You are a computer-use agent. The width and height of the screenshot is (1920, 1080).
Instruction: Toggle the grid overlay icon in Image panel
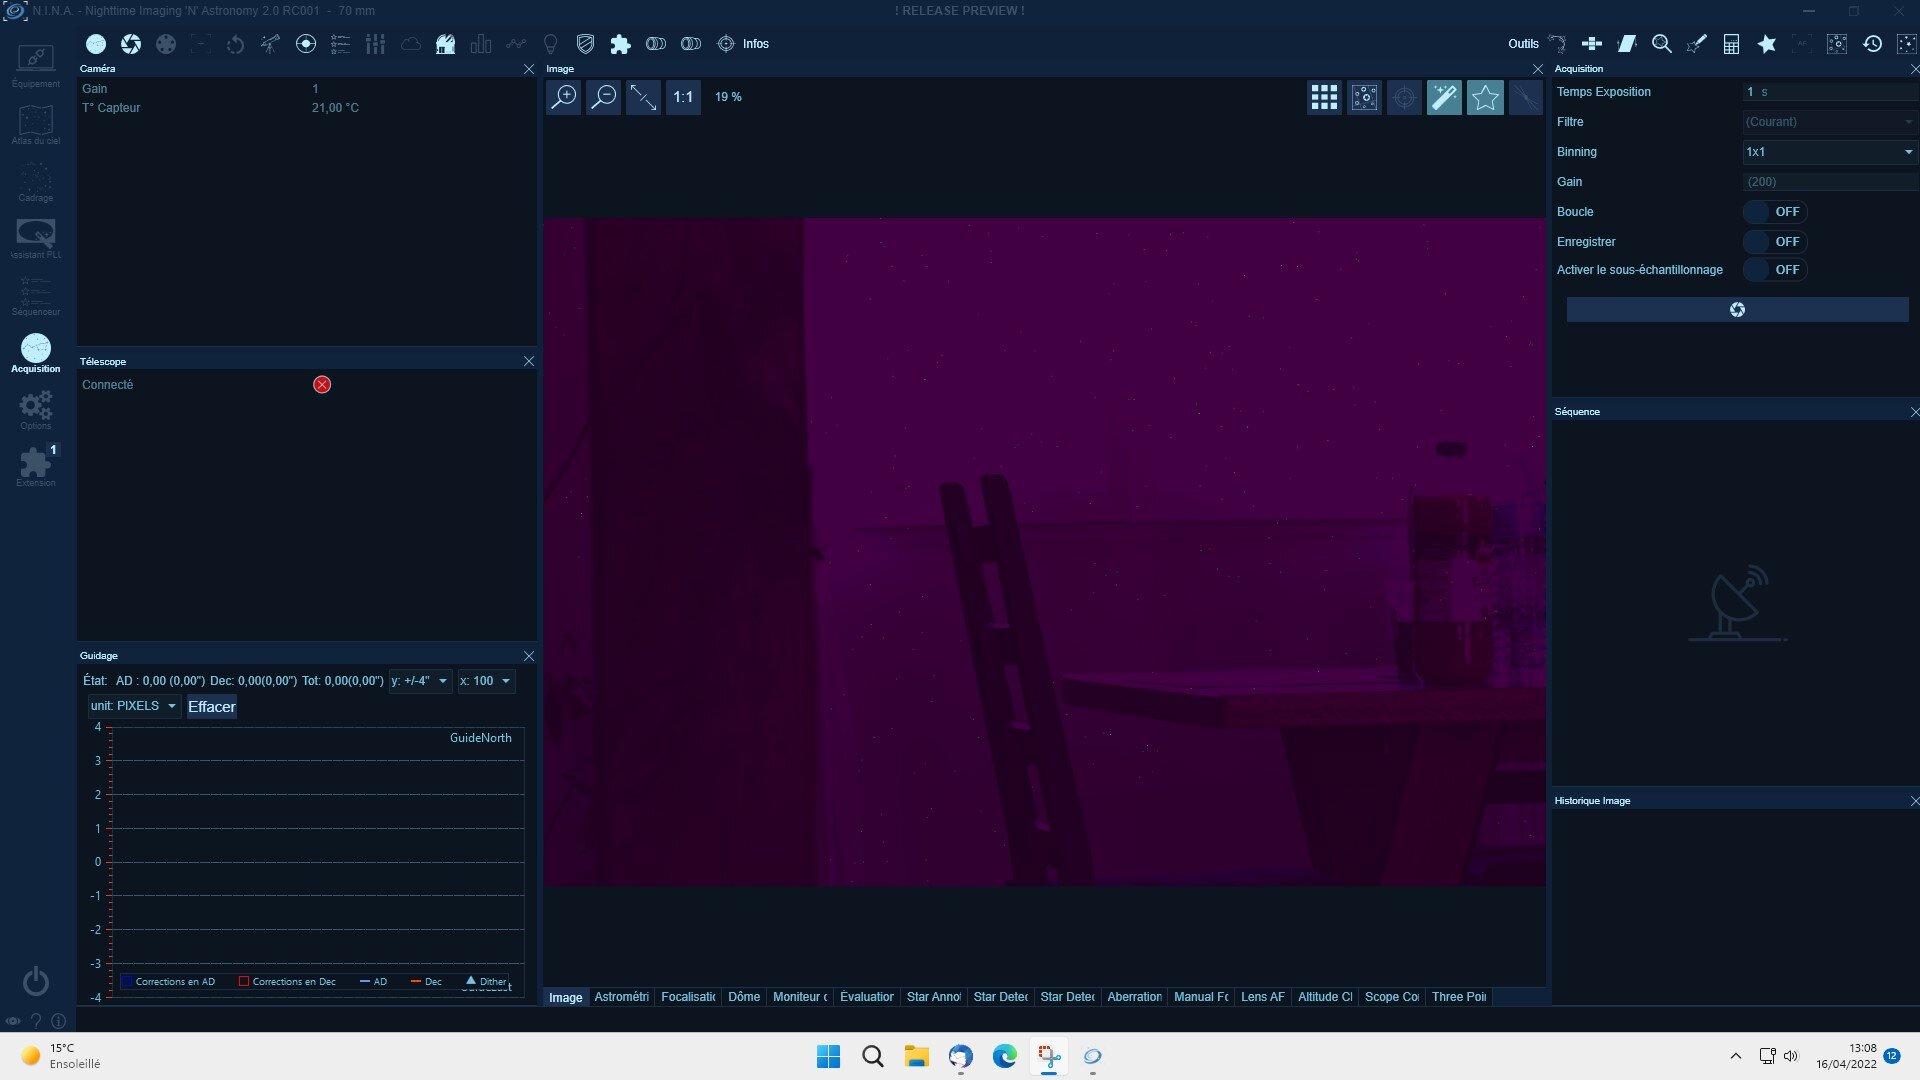tap(1324, 97)
